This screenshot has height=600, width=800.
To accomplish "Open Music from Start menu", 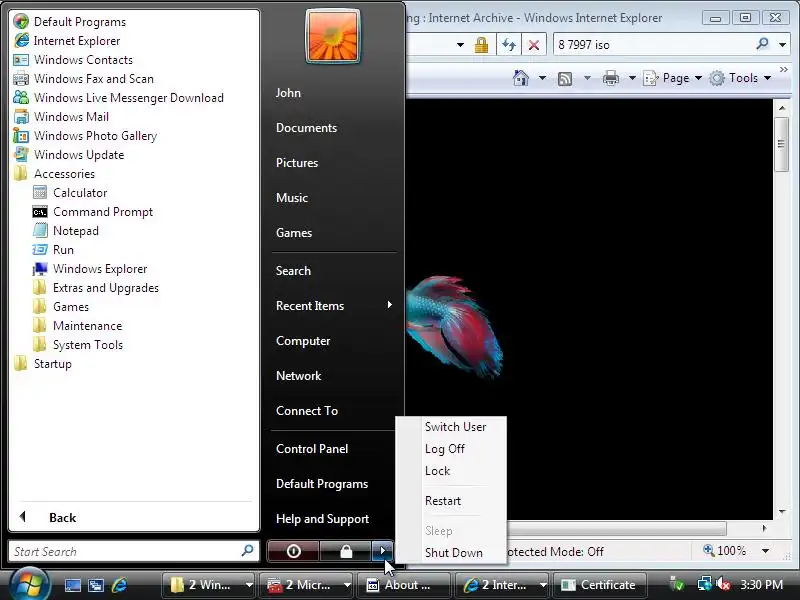I will (292, 197).
